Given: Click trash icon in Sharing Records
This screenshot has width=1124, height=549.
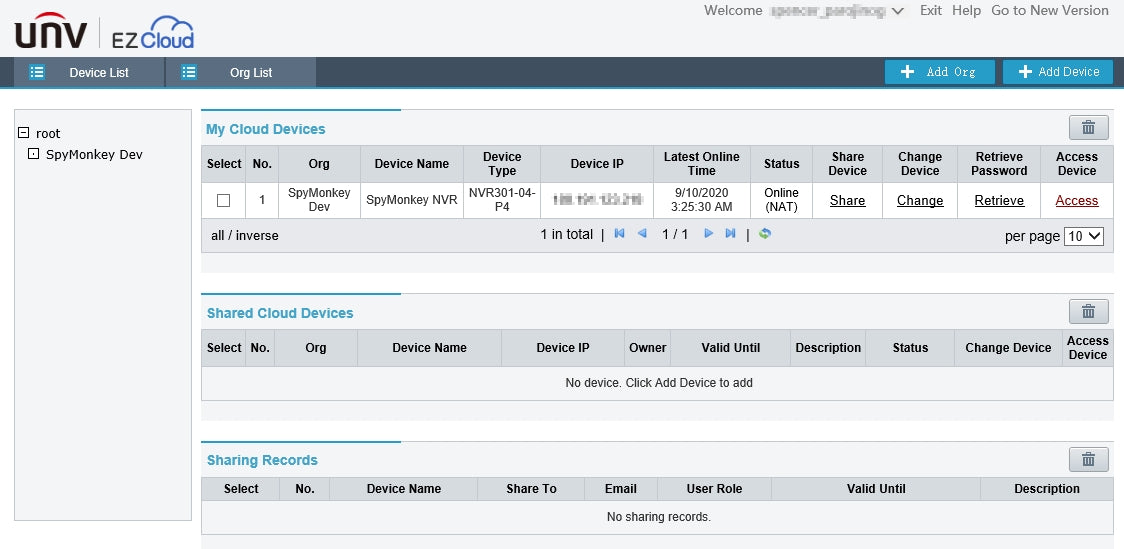Looking at the screenshot, I should tap(1088, 459).
